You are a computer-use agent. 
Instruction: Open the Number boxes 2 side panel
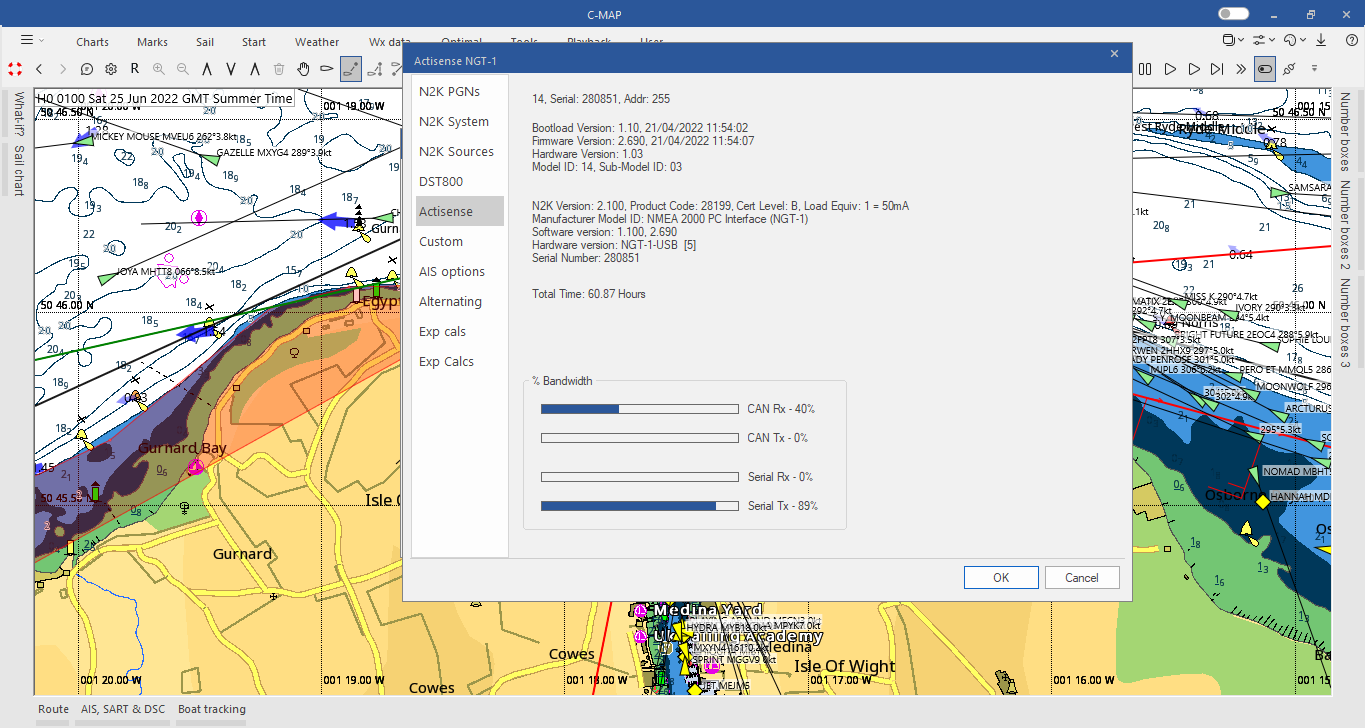[1346, 225]
